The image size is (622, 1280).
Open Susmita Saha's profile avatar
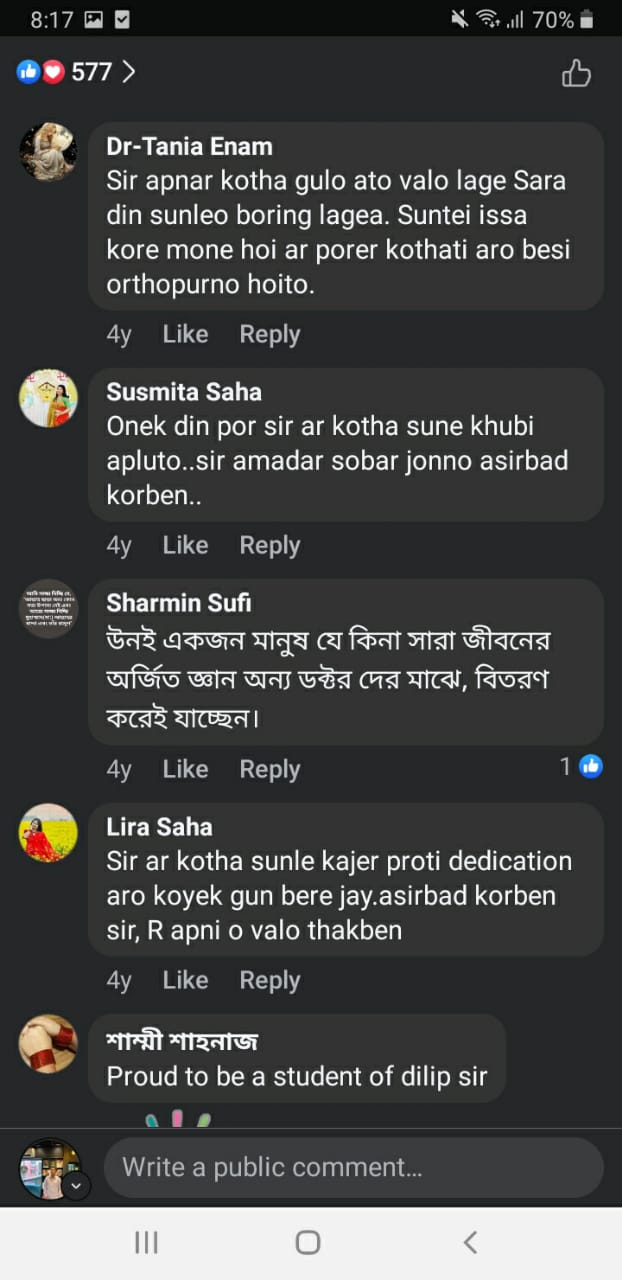[48, 398]
